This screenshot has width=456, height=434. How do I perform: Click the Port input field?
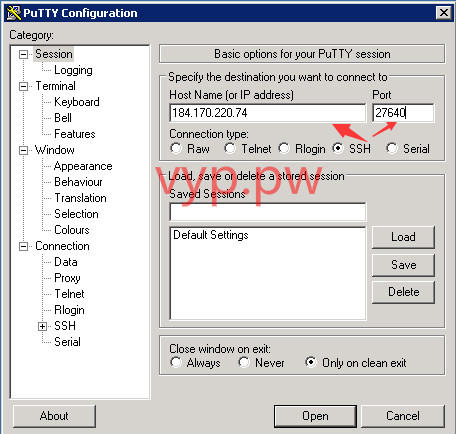(x=403, y=113)
